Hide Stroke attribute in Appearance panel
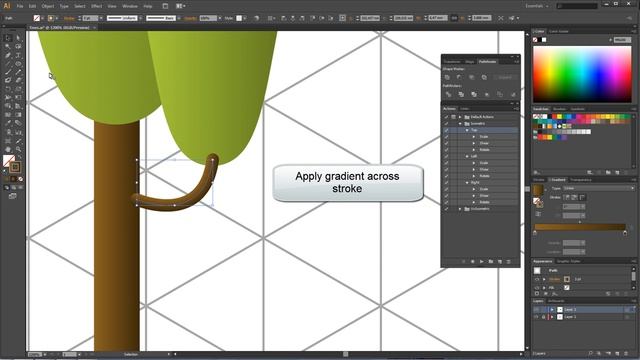This screenshot has width=640, height=360. pos(537,279)
